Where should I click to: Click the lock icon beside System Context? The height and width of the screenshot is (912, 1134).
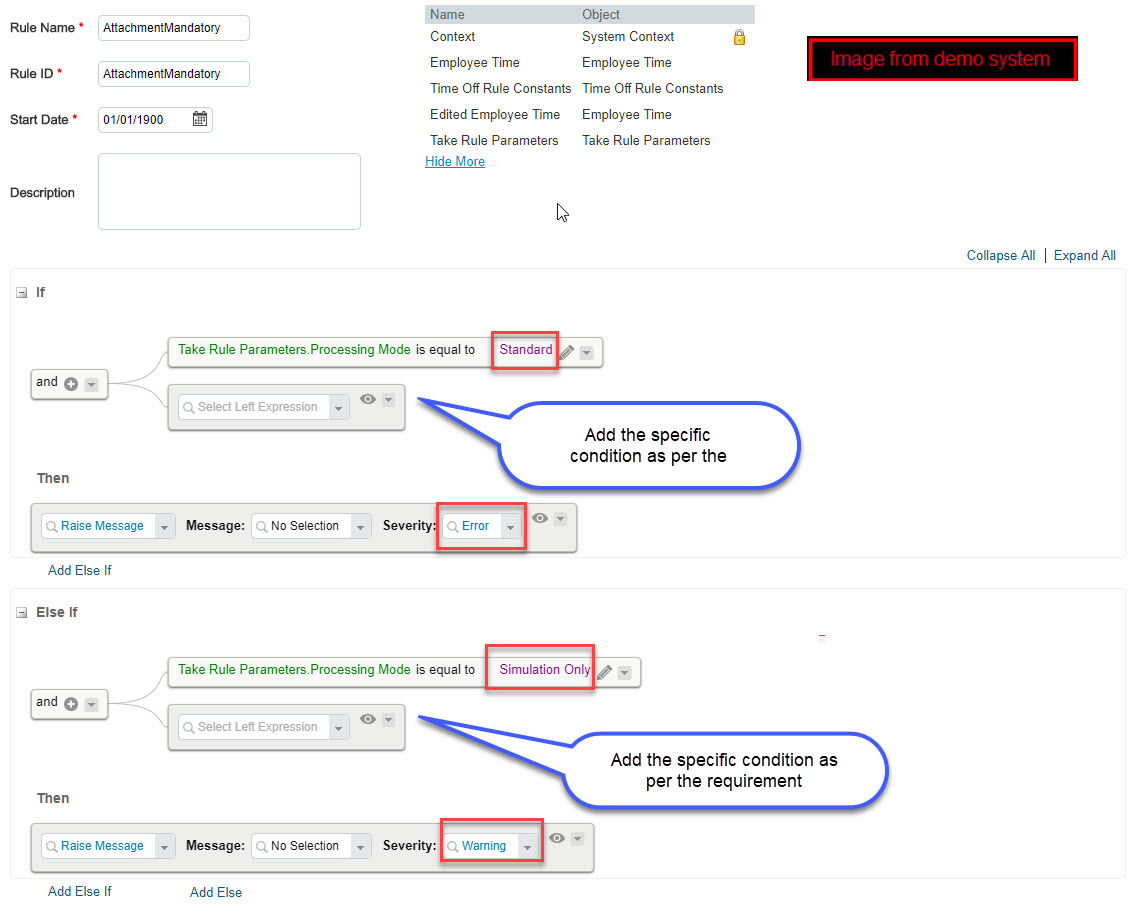[739, 37]
